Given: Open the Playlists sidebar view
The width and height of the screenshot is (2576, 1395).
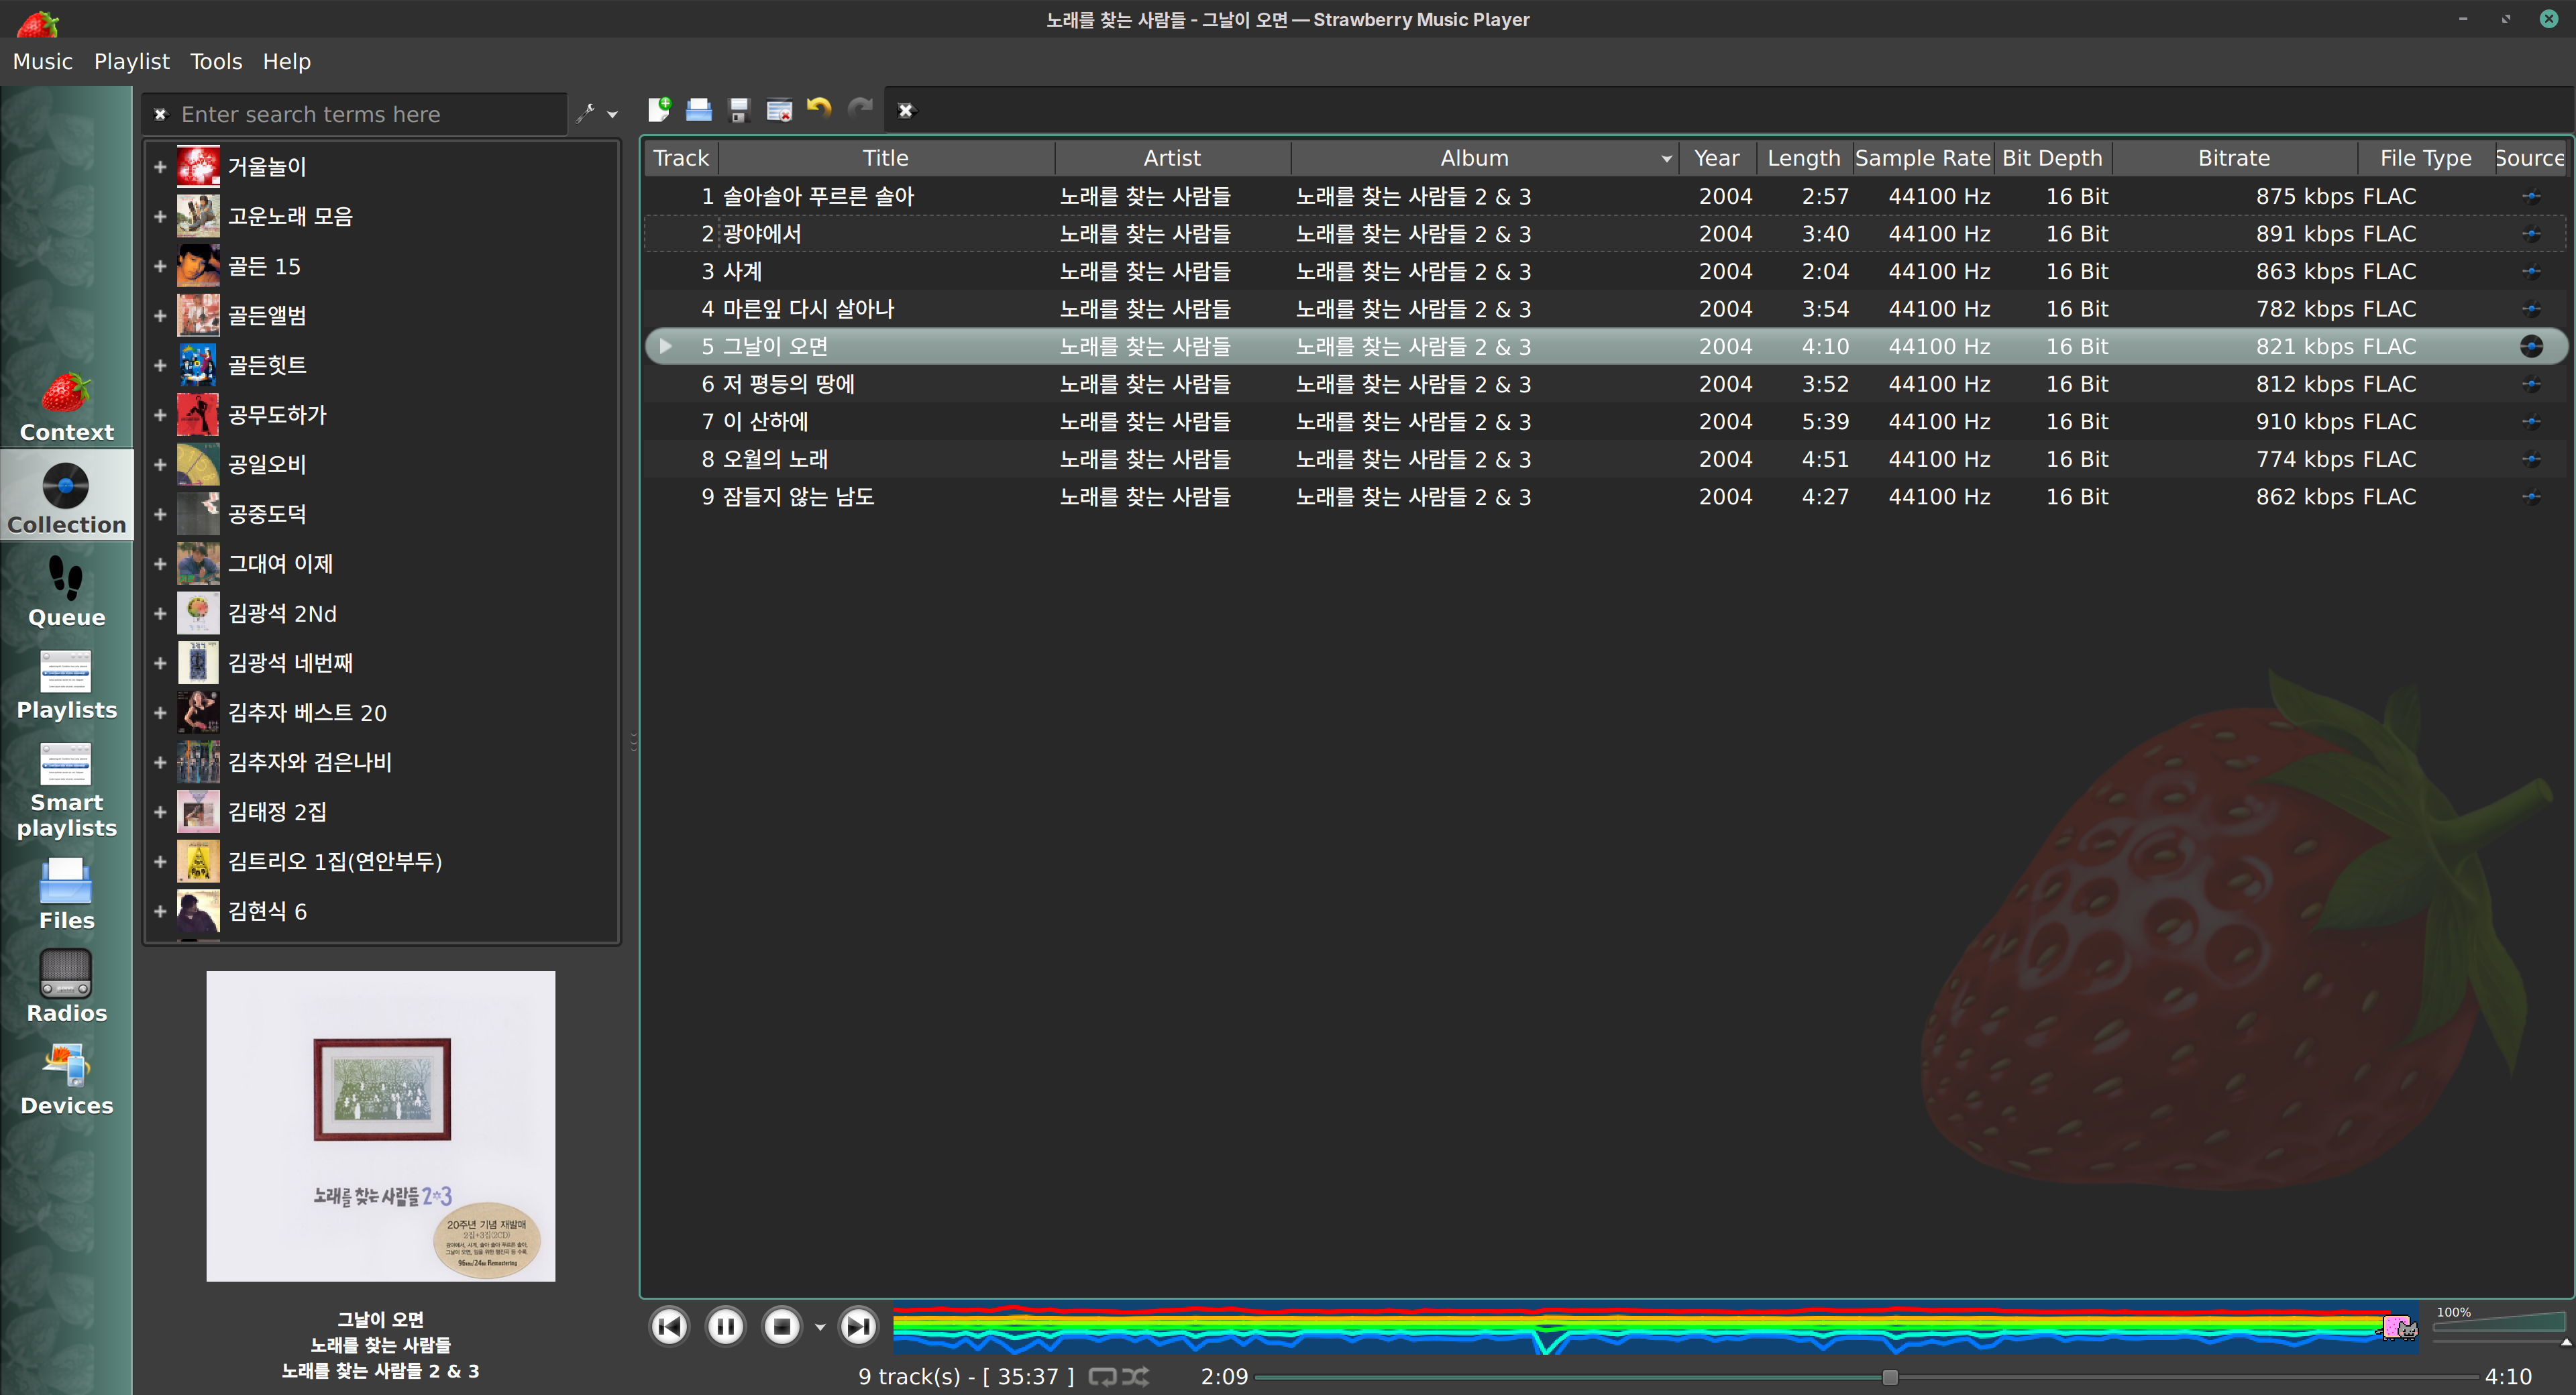Looking at the screenshot, I should pos(66,685).
